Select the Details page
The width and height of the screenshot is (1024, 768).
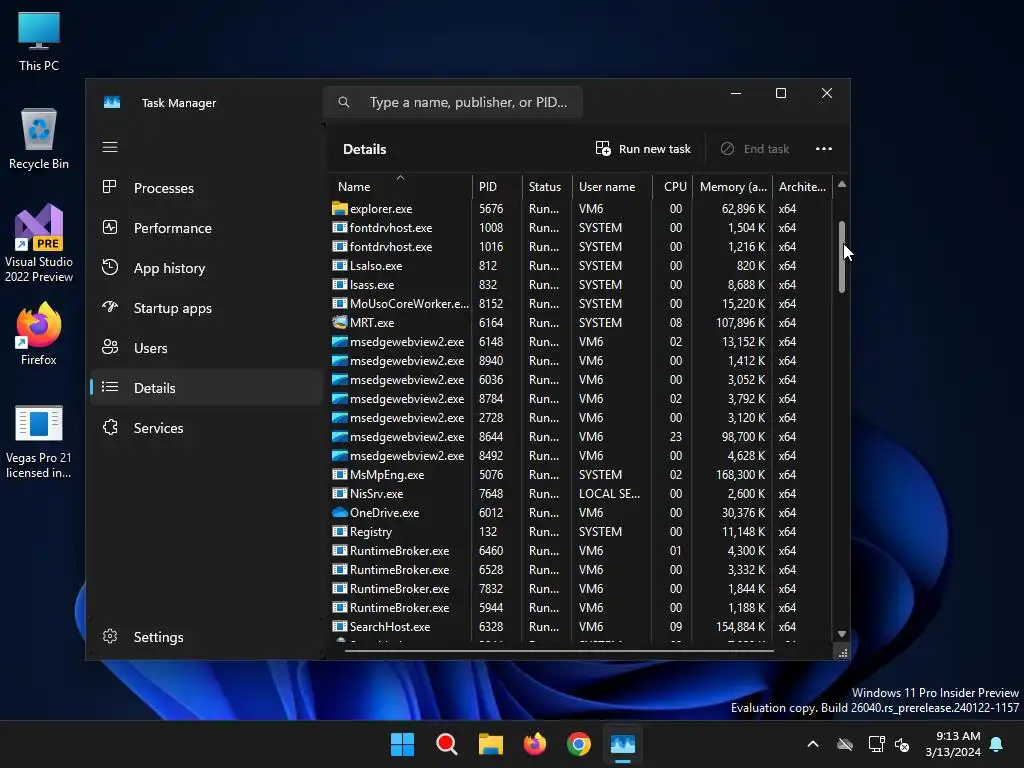[x=206, y=388]
